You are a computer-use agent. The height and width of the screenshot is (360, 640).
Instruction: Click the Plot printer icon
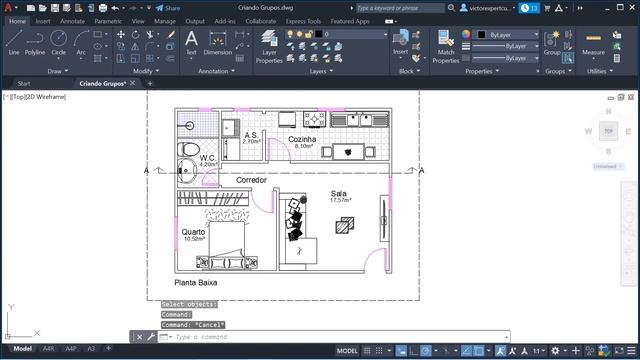[103, 8]
